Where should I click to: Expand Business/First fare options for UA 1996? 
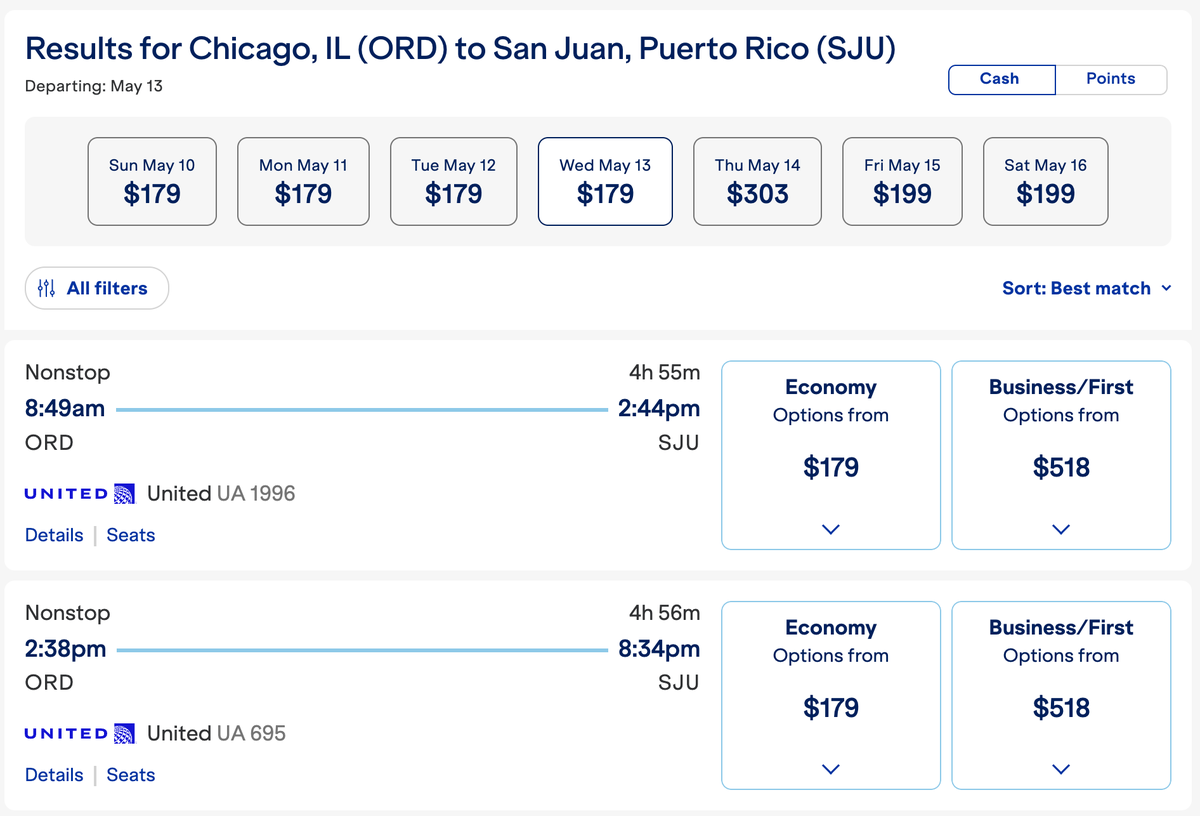tap(1060, 528)
